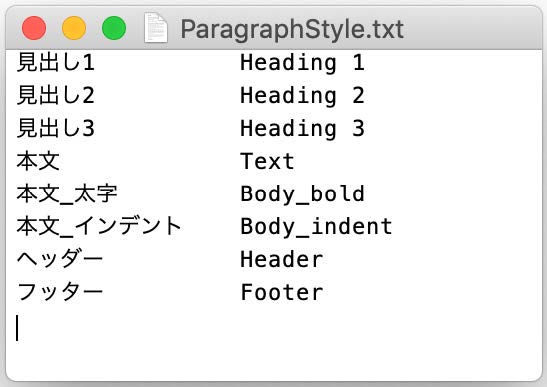Click the text 見出し1
547x387 pixels.
click(x=55, y=62)
